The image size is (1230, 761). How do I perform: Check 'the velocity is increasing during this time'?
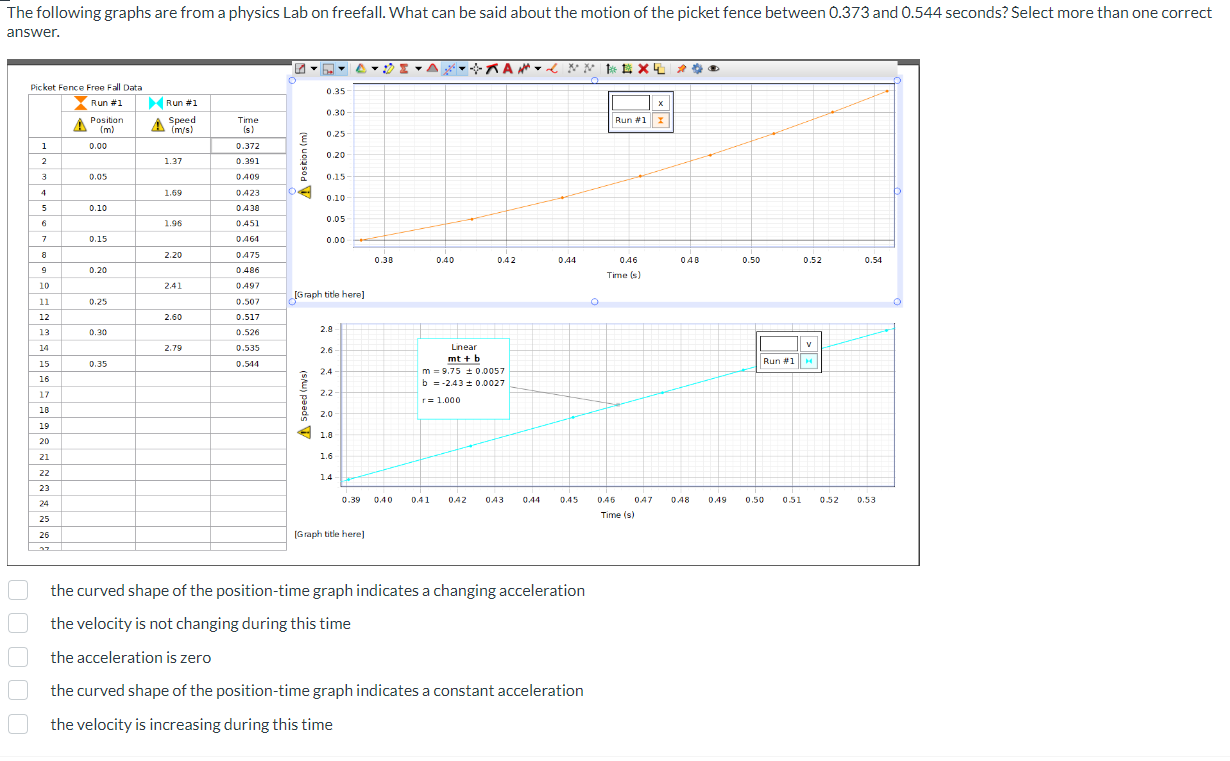point(17,724)
